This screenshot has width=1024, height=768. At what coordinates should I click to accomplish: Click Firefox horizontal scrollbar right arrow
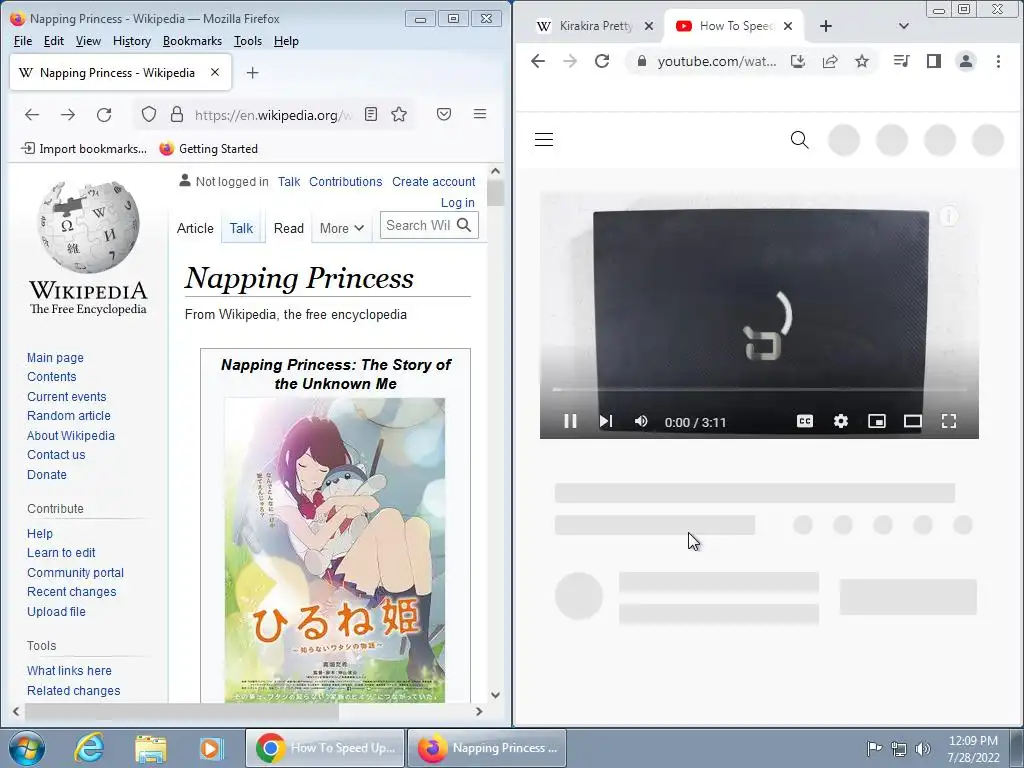(479, 711)
